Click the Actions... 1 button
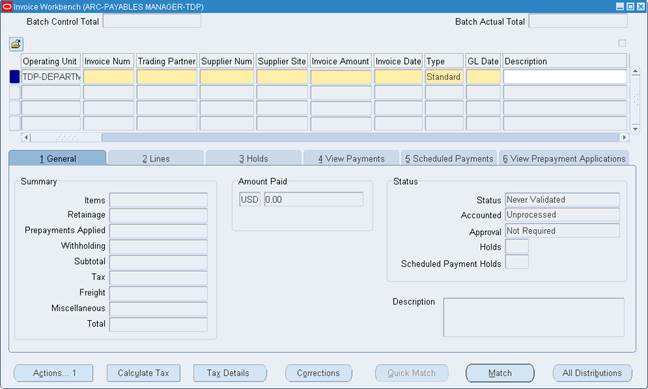Screen dimensions: 648x389 (54, 373)
